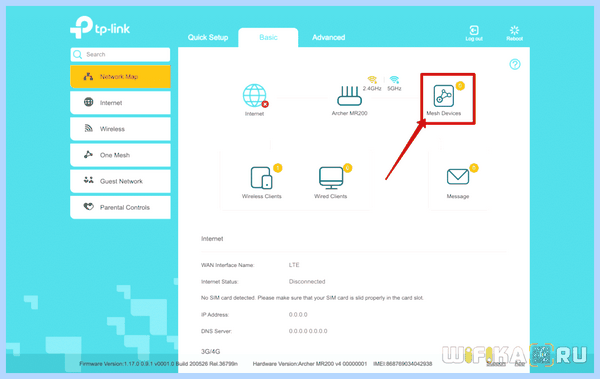Click the Mesh Devices count badge
Image resolution: width=600 pixels, height=379 pixels.
pos(460,86)
